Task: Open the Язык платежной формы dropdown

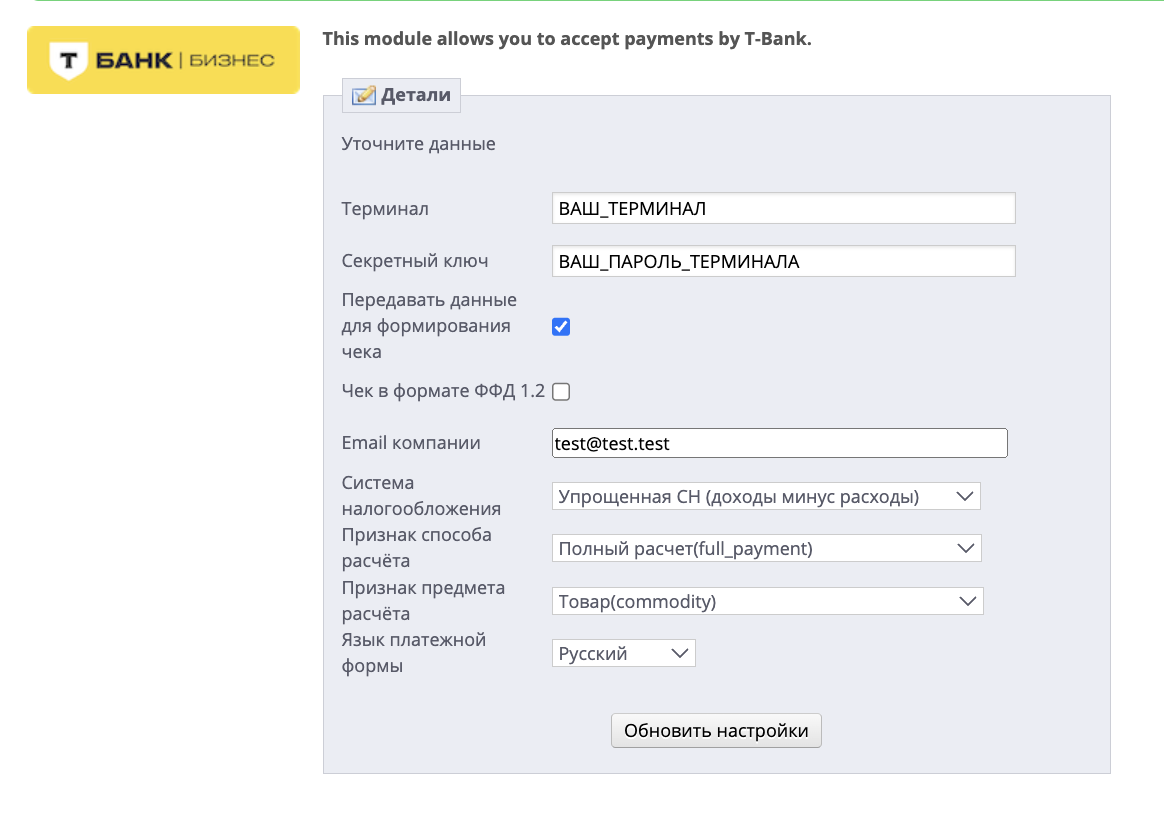Action: pos(624,653)
